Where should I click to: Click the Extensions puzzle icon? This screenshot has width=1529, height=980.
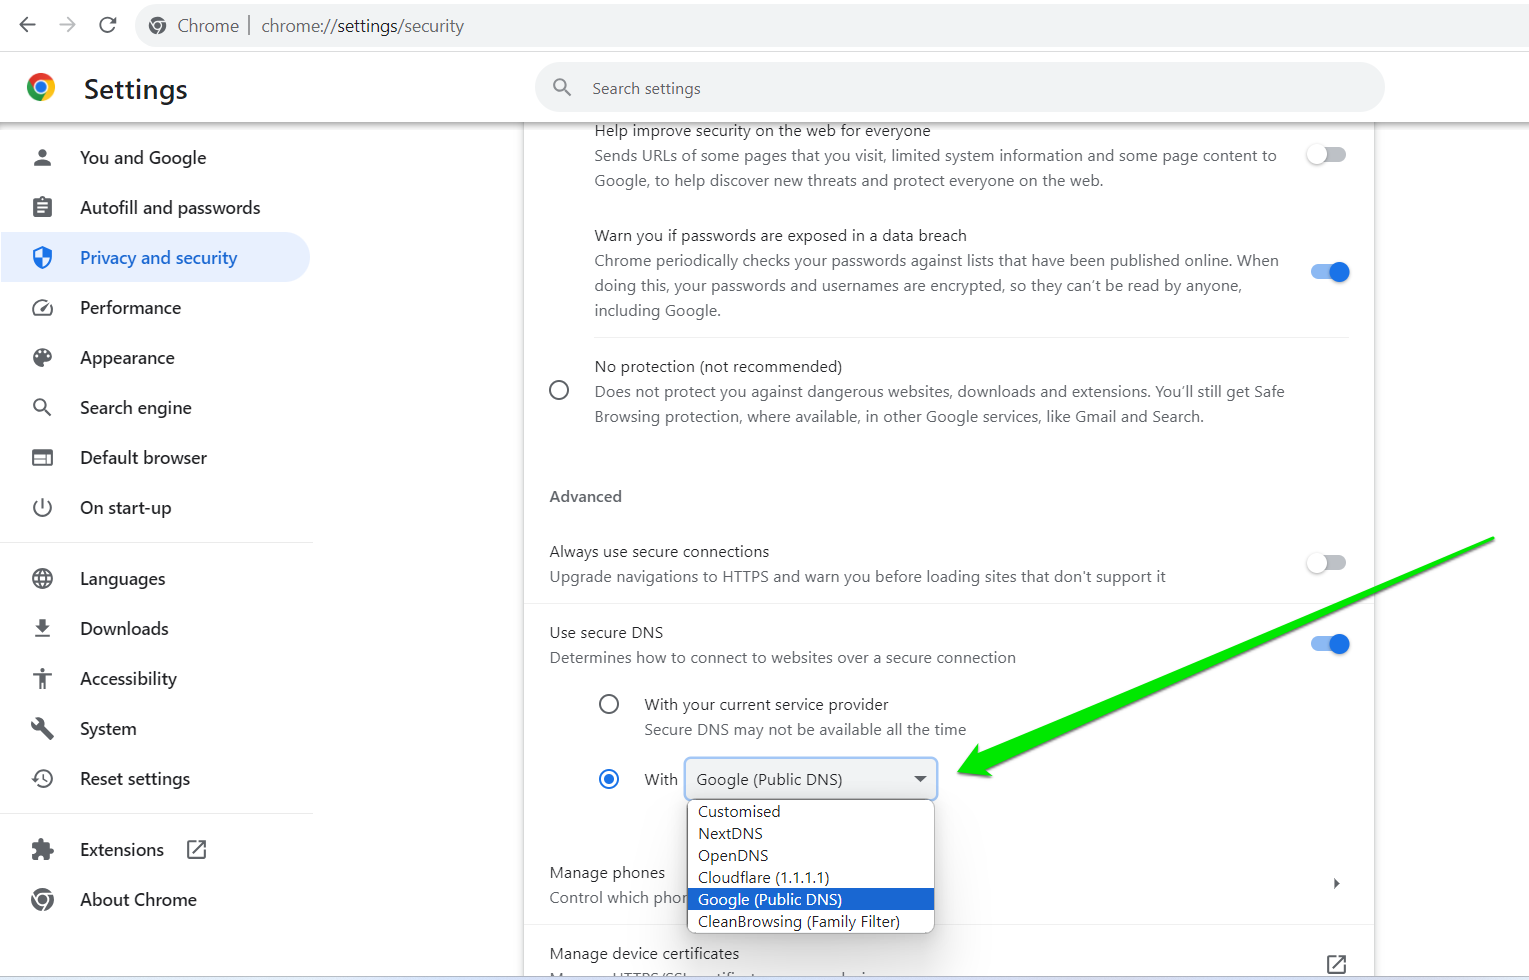click(x=42, y=849)
